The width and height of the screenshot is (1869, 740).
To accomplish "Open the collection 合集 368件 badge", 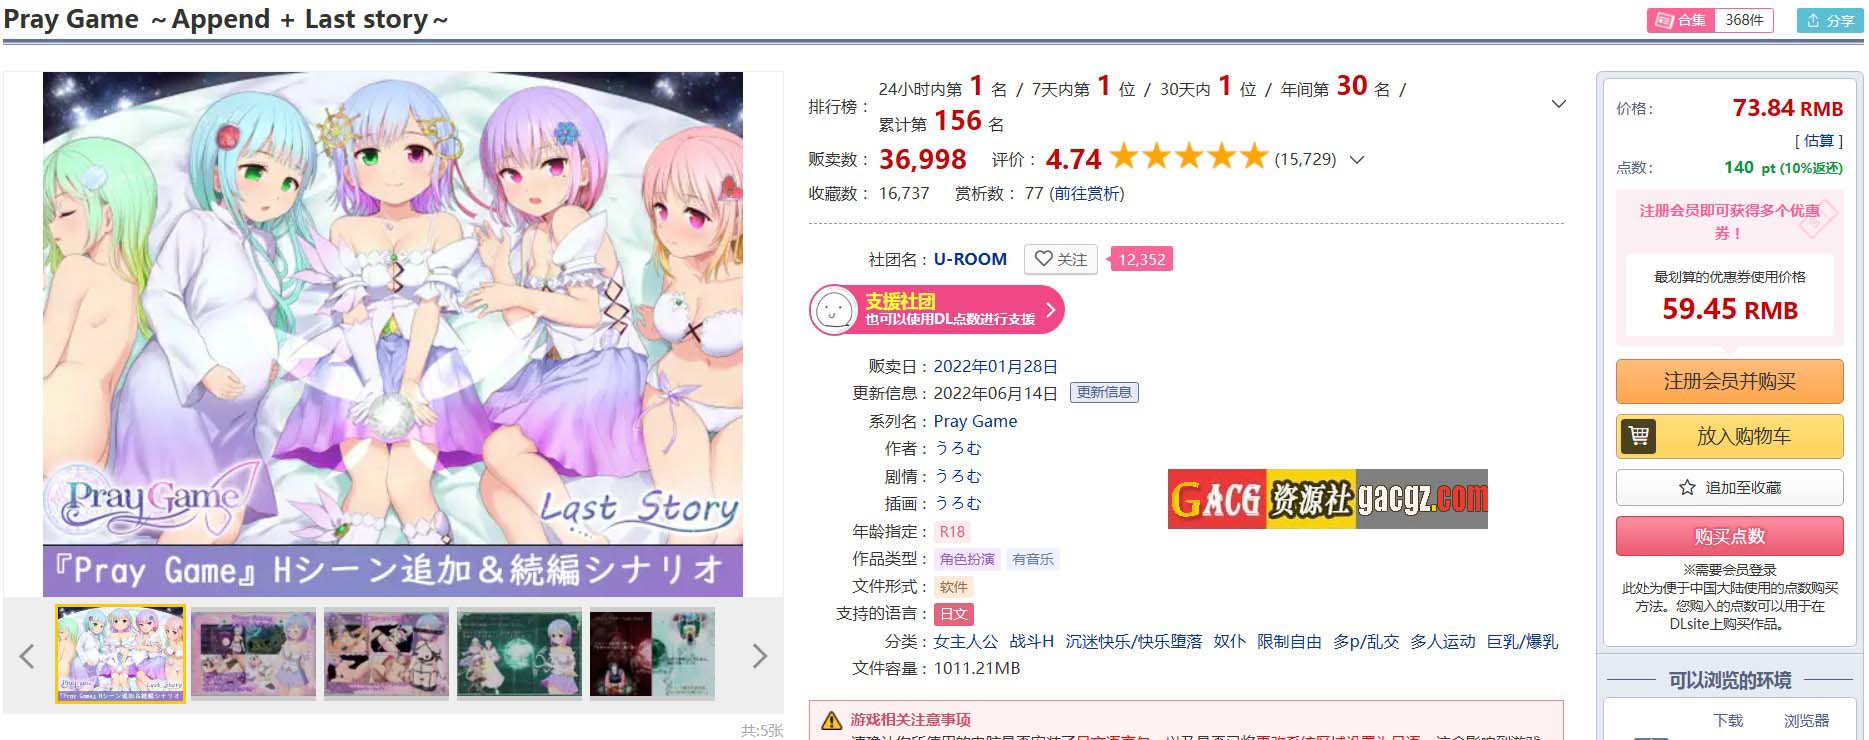I will [x=1710, y=20].
